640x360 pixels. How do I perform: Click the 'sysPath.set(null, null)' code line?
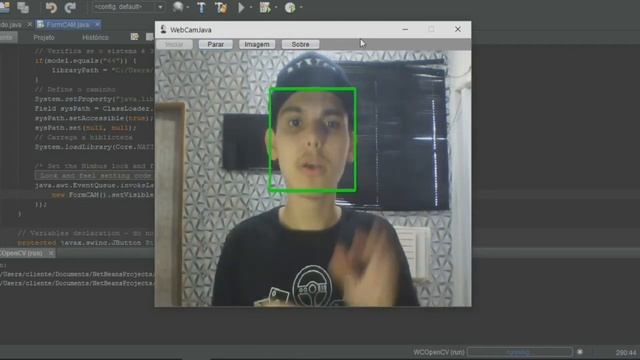86,128
